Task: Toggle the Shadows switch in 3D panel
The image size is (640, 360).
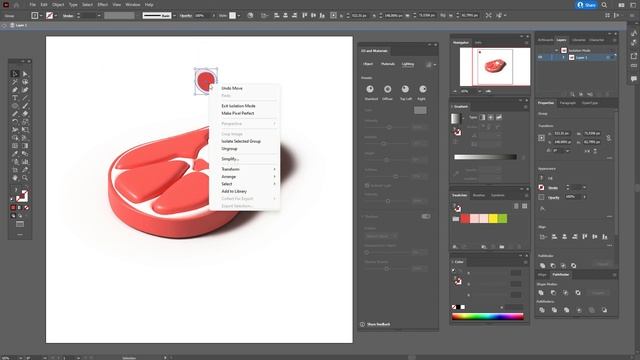Action: (426, 216)
